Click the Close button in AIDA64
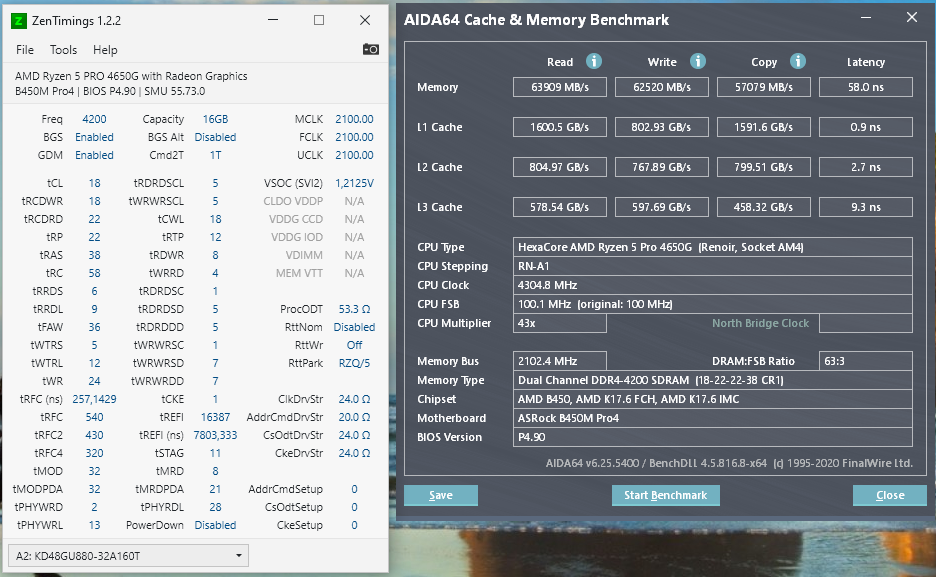Screen dimensions: 936x577 (x=889, y=495)
